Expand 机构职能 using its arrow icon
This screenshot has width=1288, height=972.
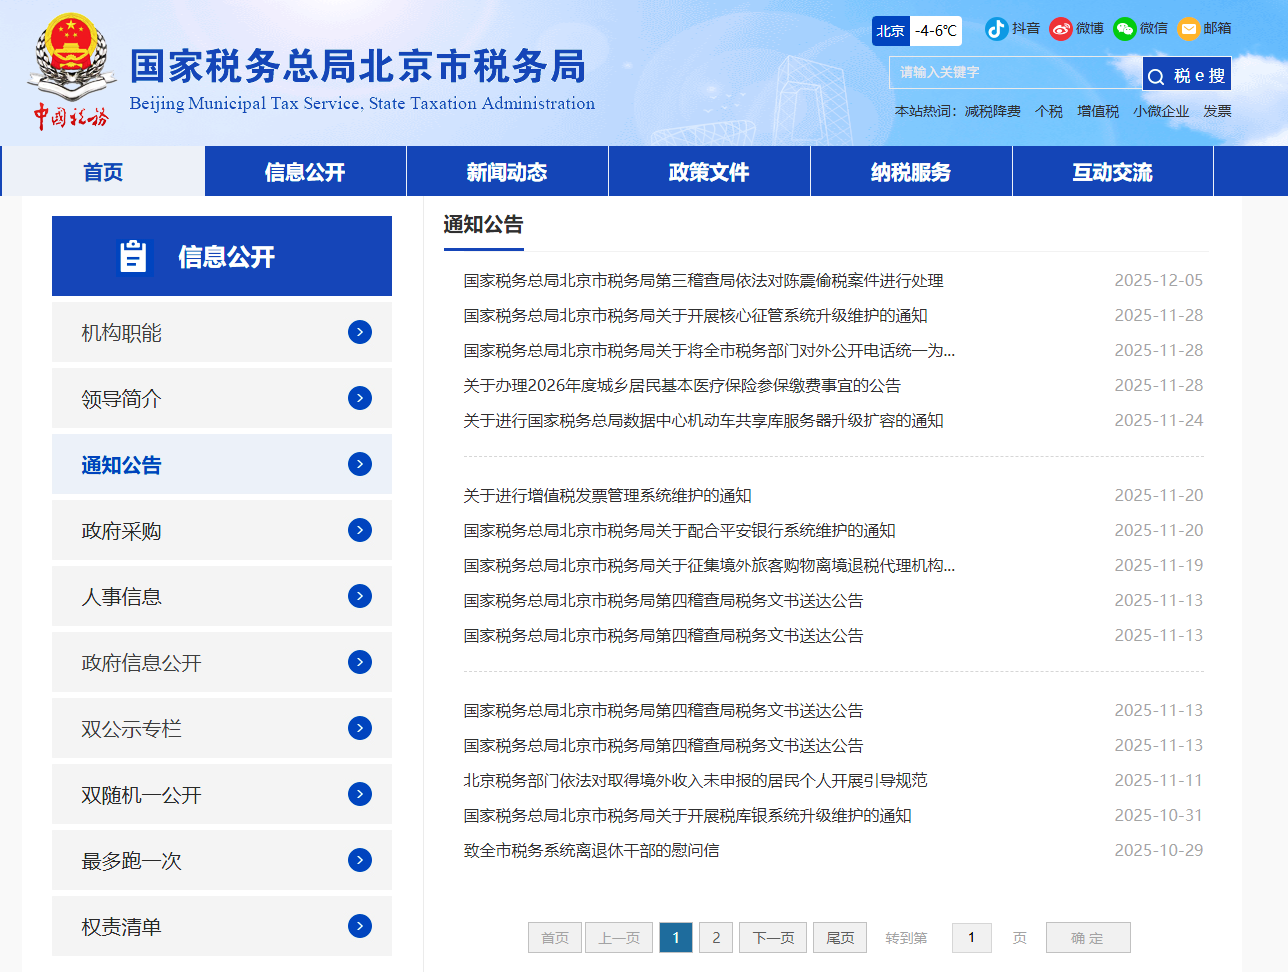click(x=360, y=332)
